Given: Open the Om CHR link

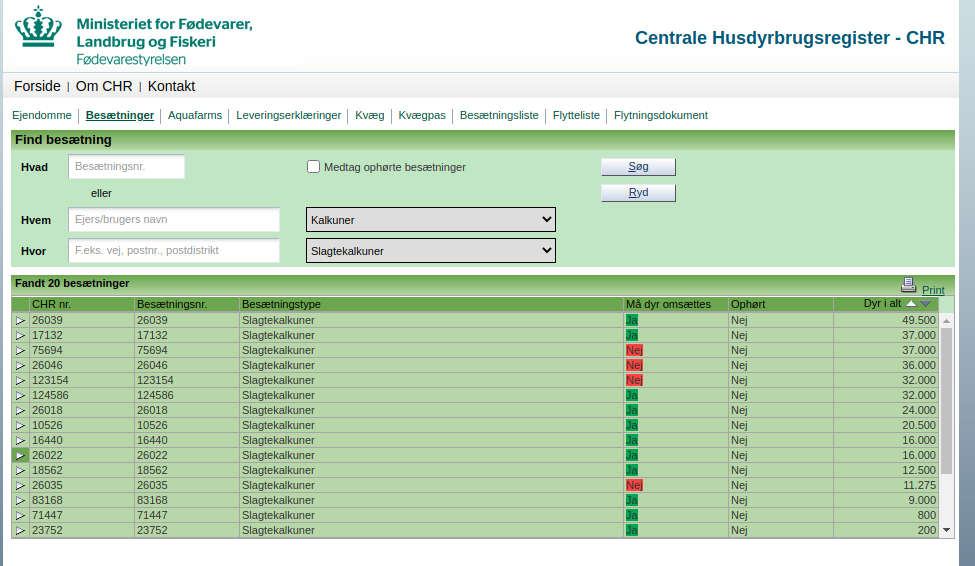Looking at the screenshot, I should pyautogui.click(x=104, y=86).
